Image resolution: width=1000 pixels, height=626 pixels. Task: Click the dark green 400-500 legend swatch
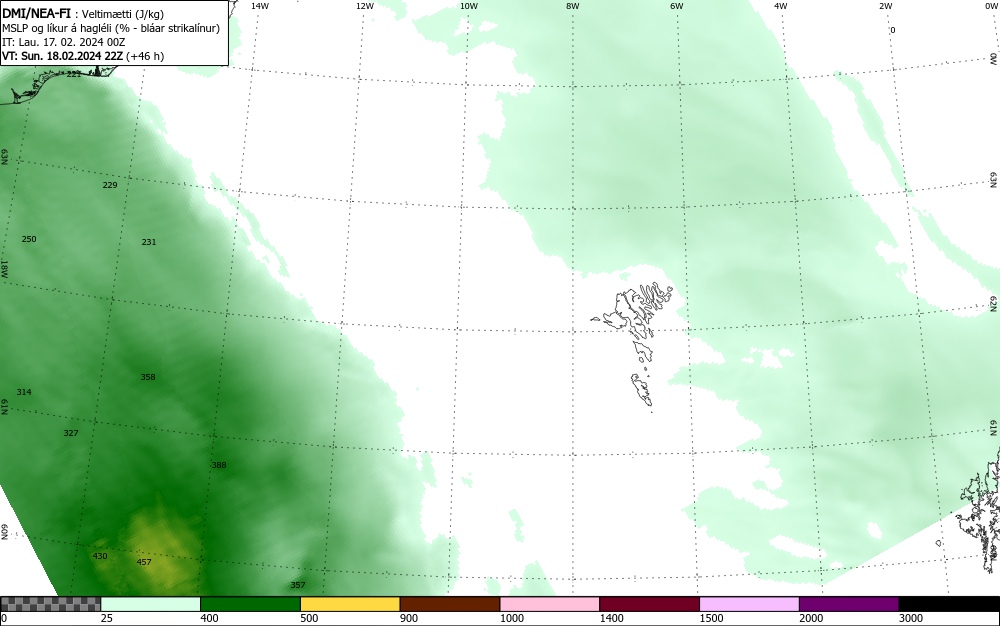[x=250, y=604]
